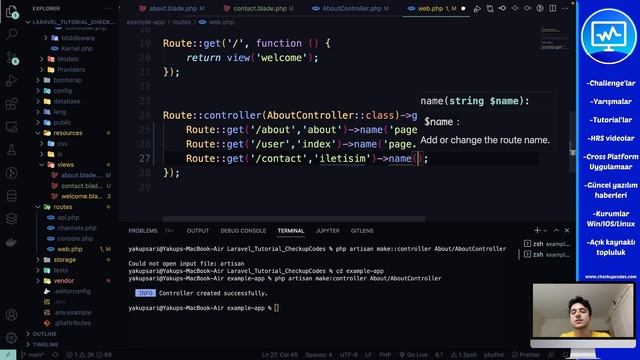Open the DEBUG CONSOLE panel tab
The image size is (640, 360).
coord(243,231)
